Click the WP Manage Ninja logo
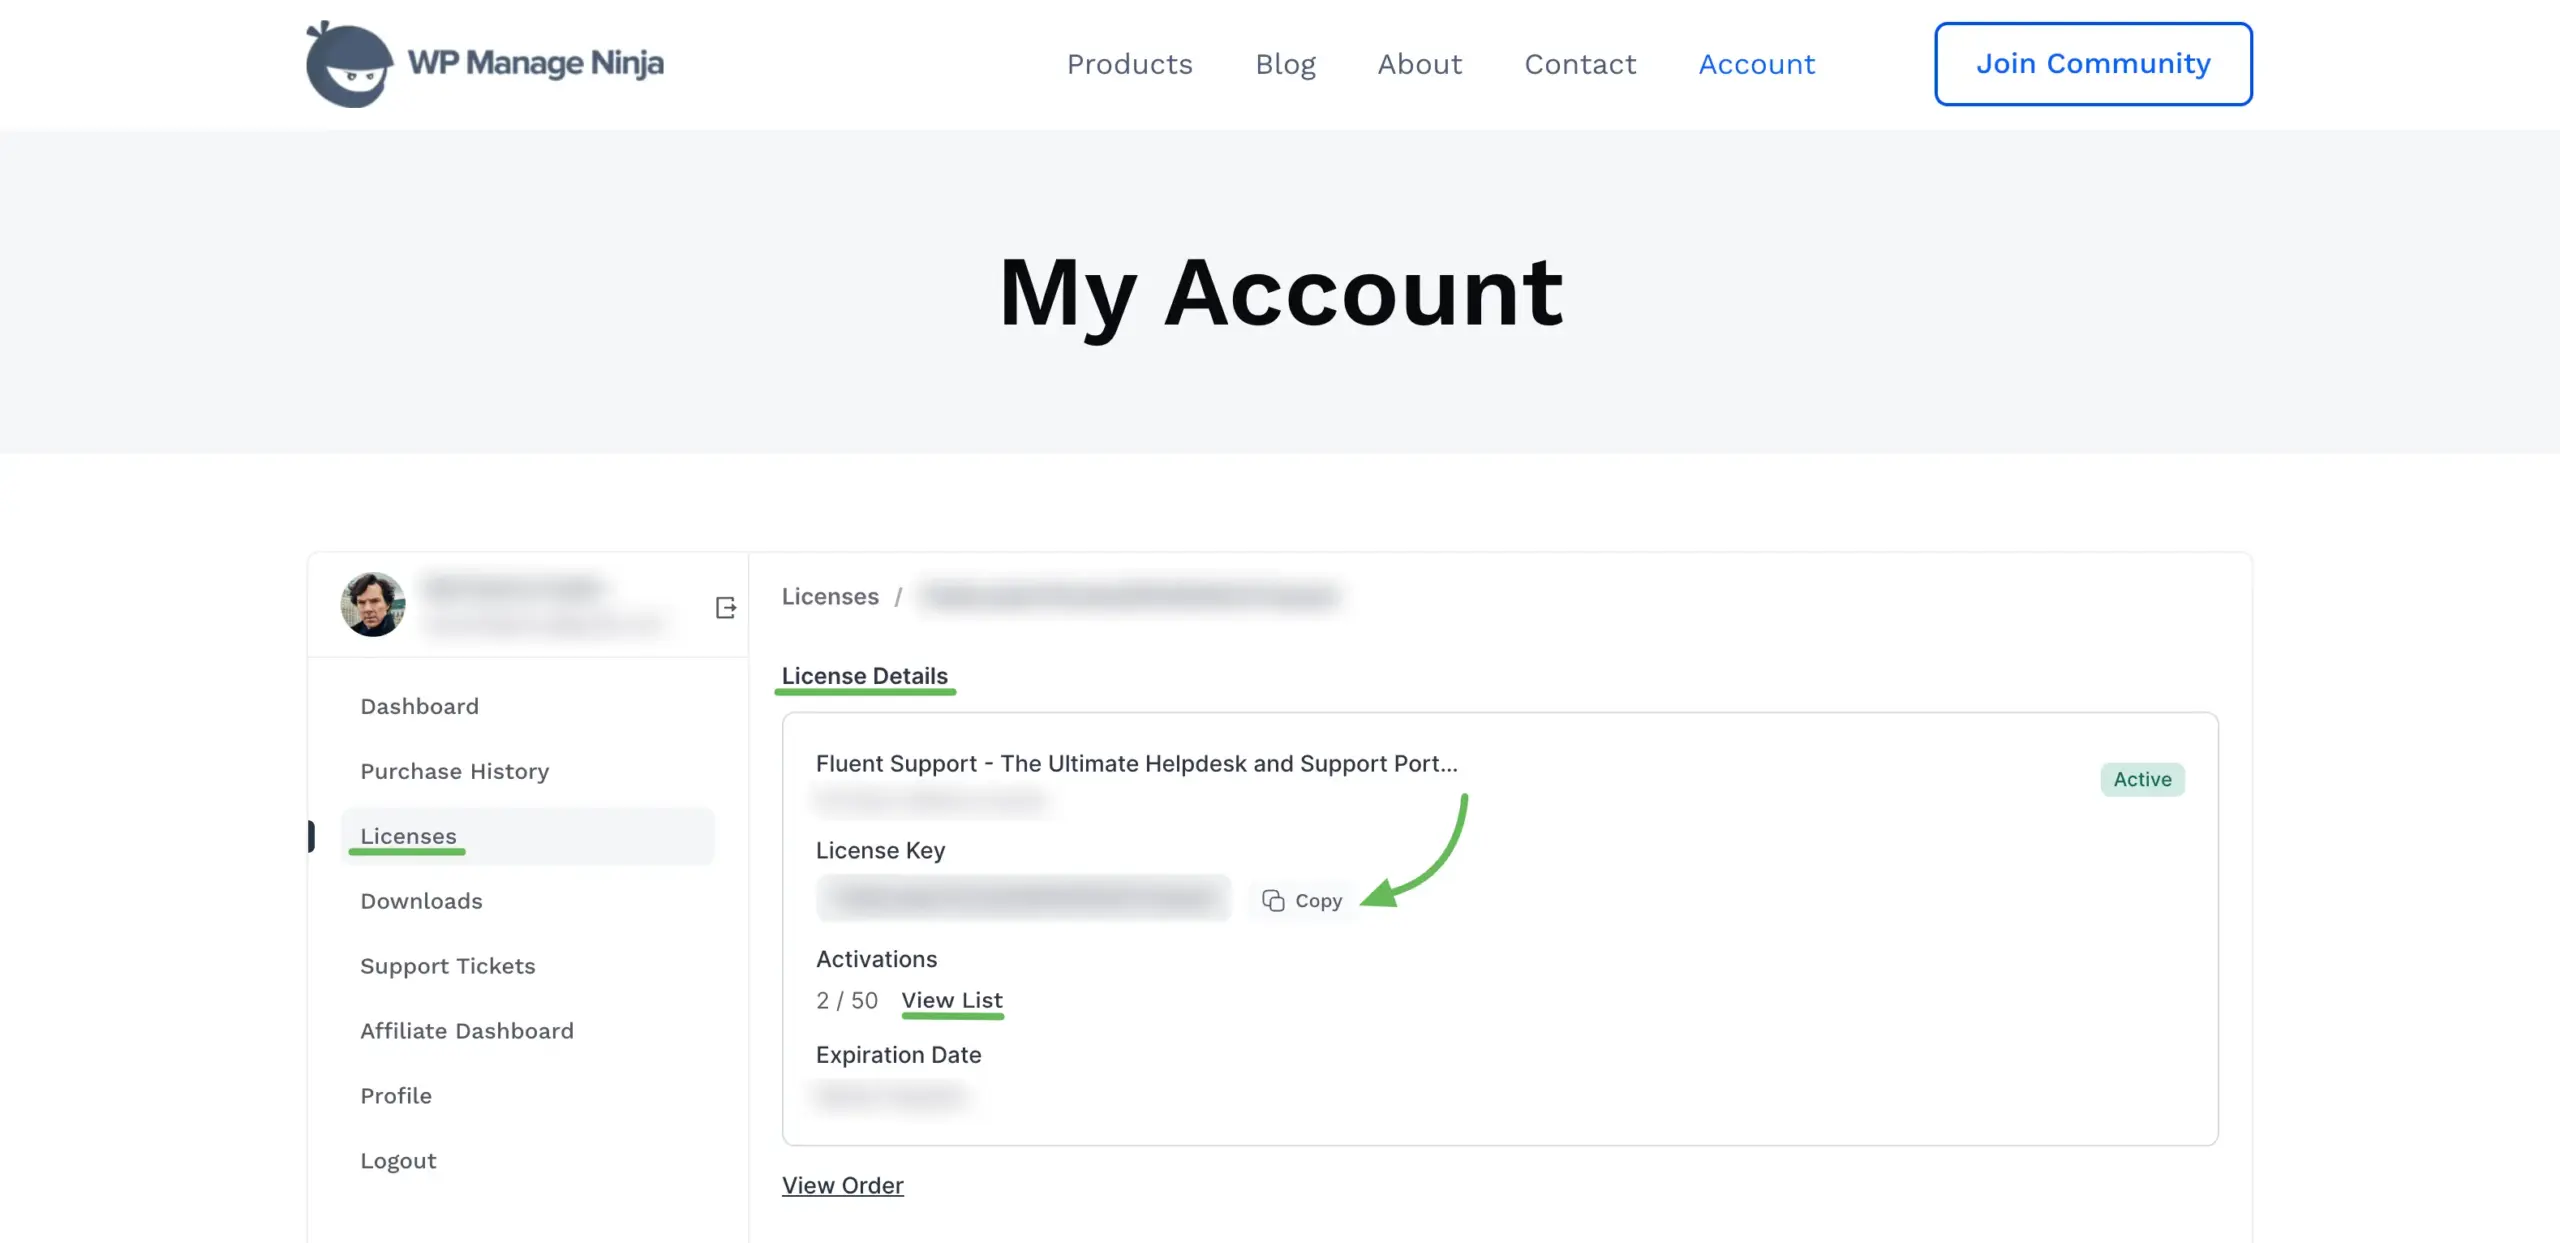Viewport: 2560px width, 1243px height. (x=485, y=63)
